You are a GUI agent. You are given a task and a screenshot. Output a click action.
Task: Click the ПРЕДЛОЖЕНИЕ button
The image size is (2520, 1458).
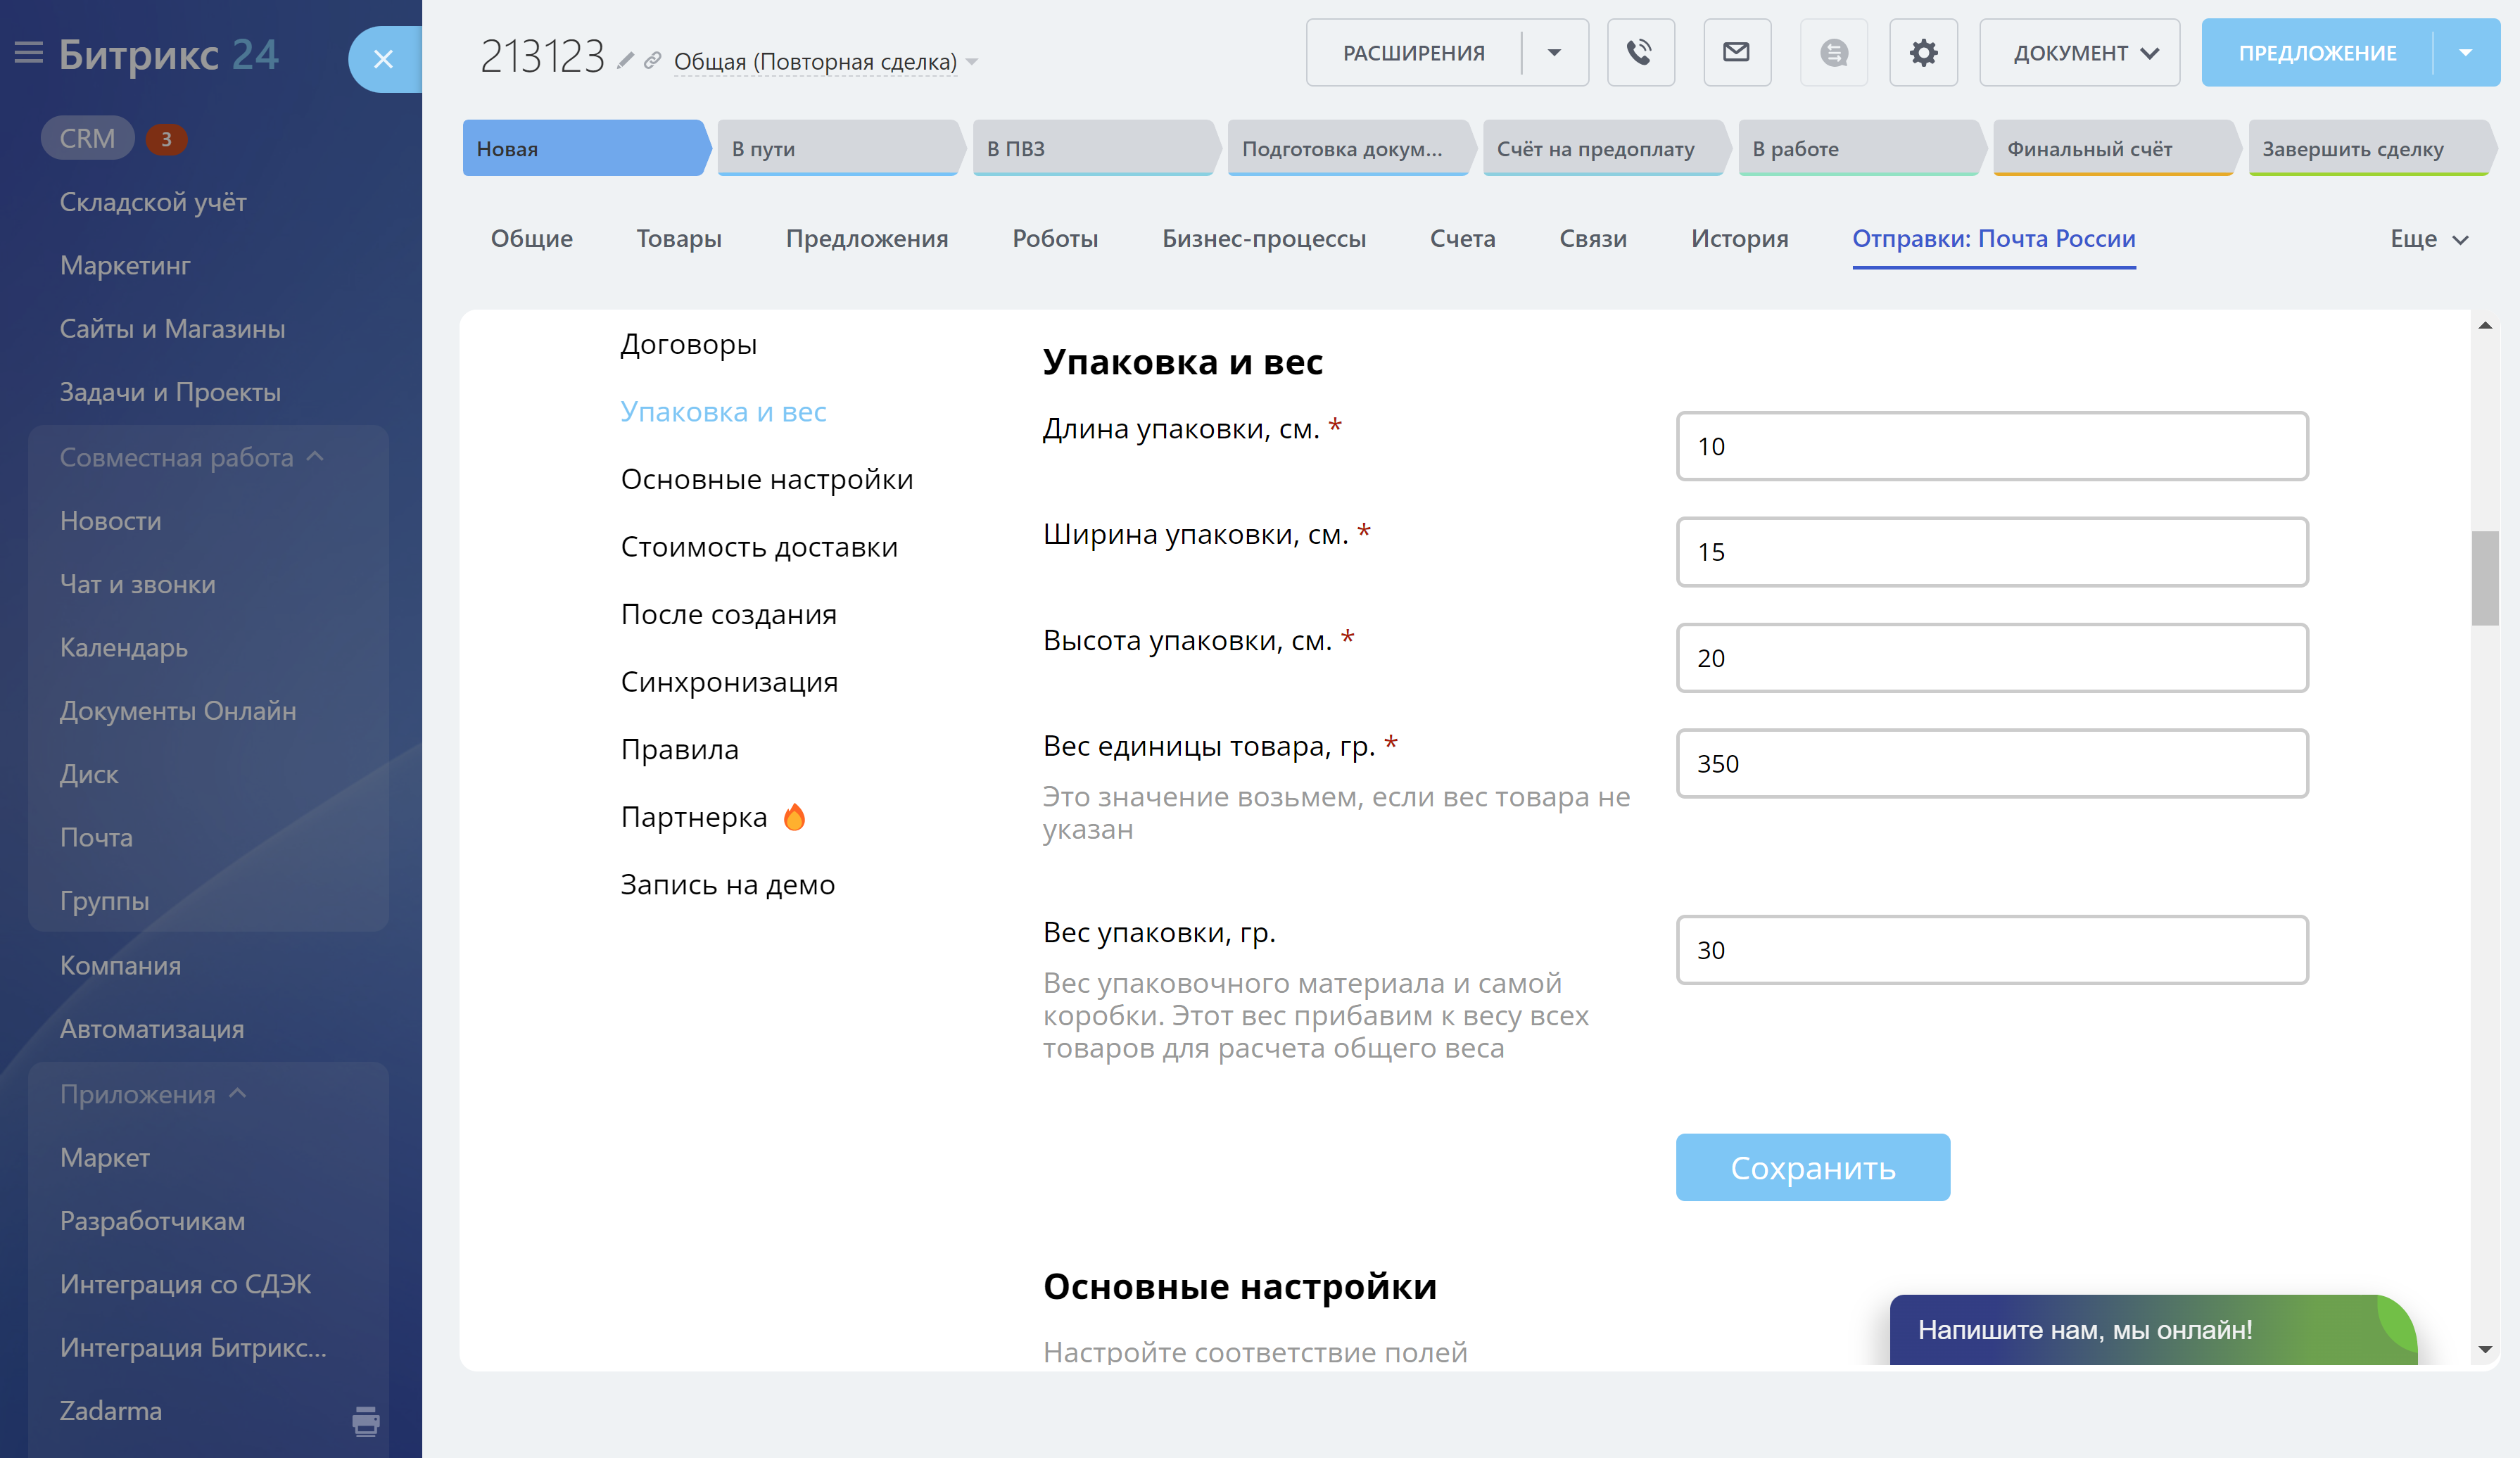pos(2317,53)
